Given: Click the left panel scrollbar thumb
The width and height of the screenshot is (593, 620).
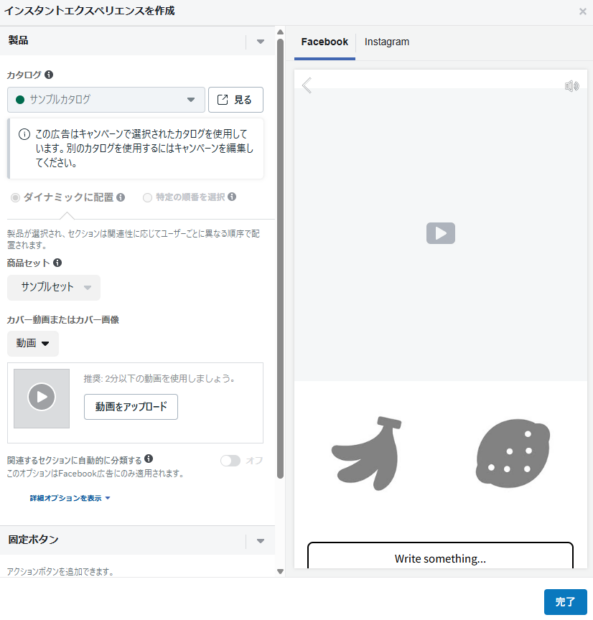Looking at the screenshot, I should point(280,259).
